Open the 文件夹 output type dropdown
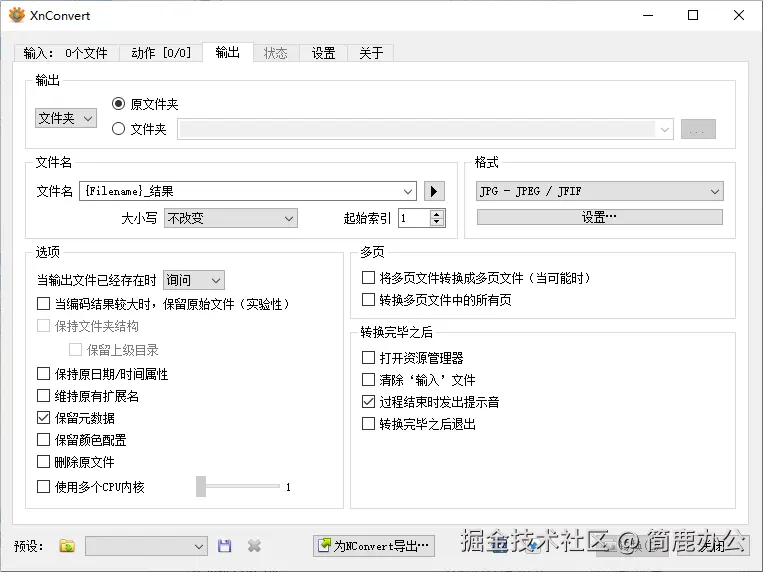The height and width of the screenshot is (572, 763). click(66, 118)
